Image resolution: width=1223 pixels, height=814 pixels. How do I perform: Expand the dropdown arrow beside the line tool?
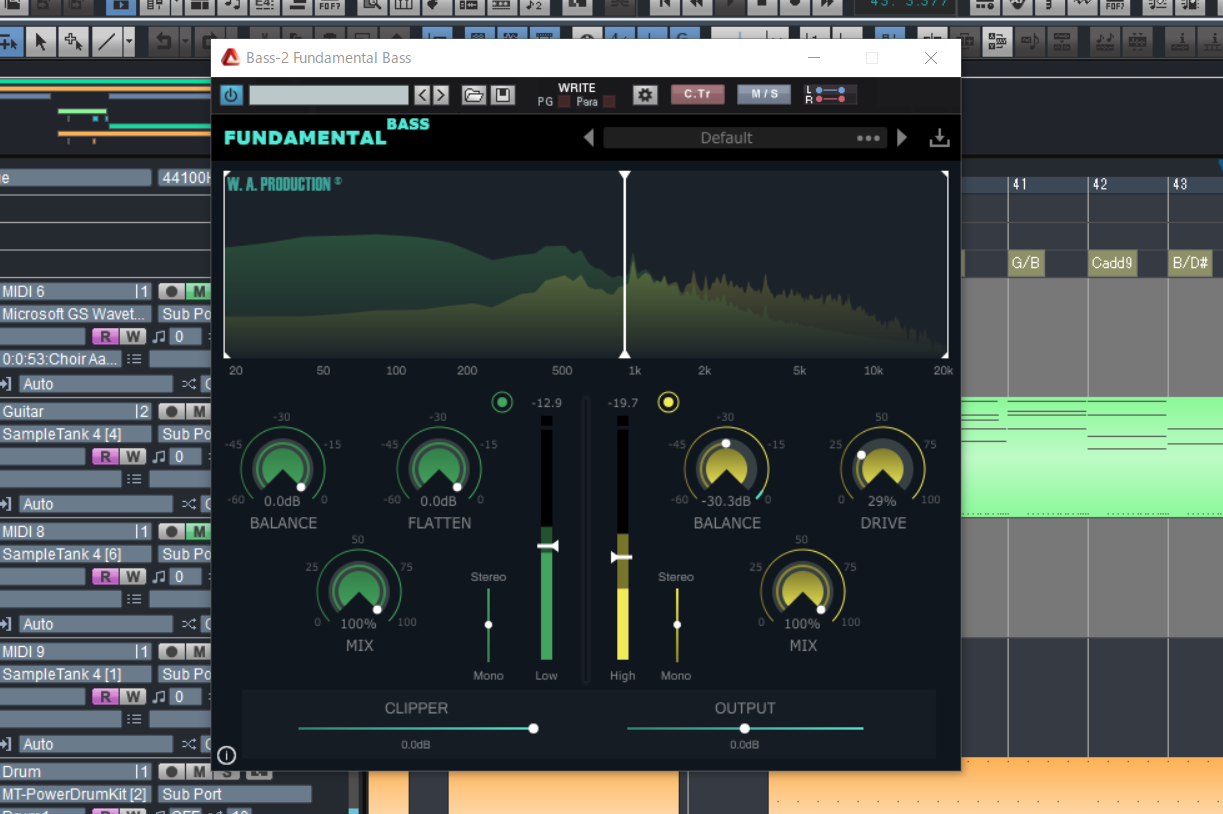pos(130,42)
